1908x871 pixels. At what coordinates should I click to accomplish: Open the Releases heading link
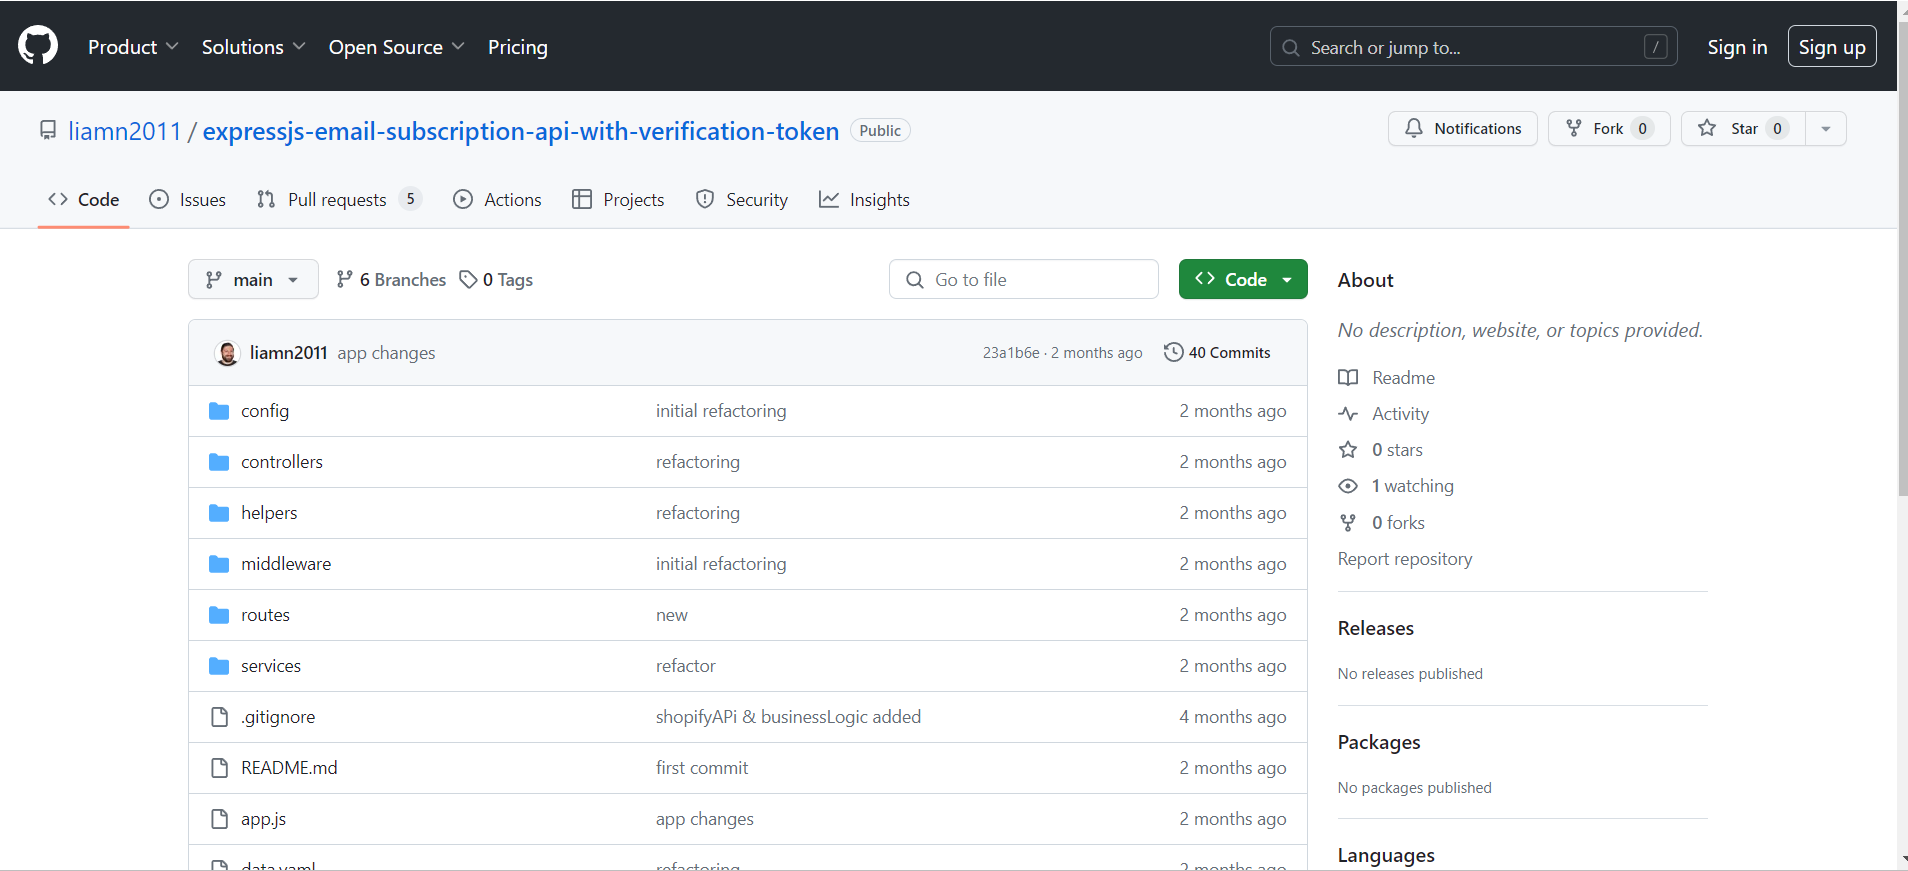pyautogui.click(x=1376, y=628)
